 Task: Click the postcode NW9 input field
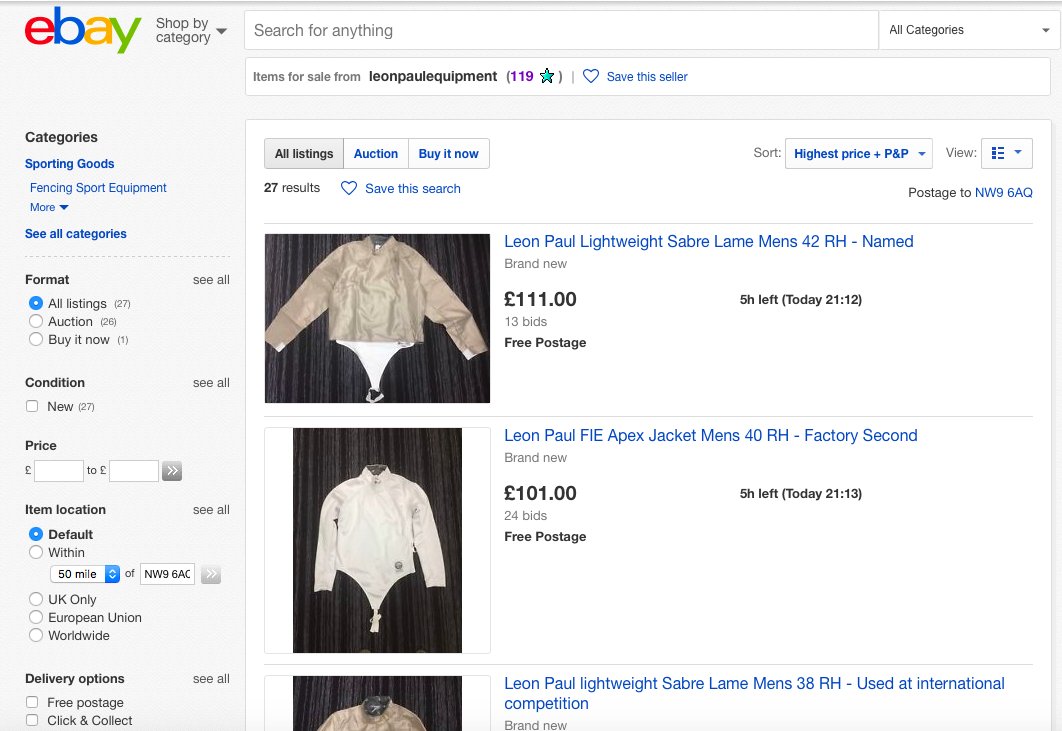click(167, 574)
